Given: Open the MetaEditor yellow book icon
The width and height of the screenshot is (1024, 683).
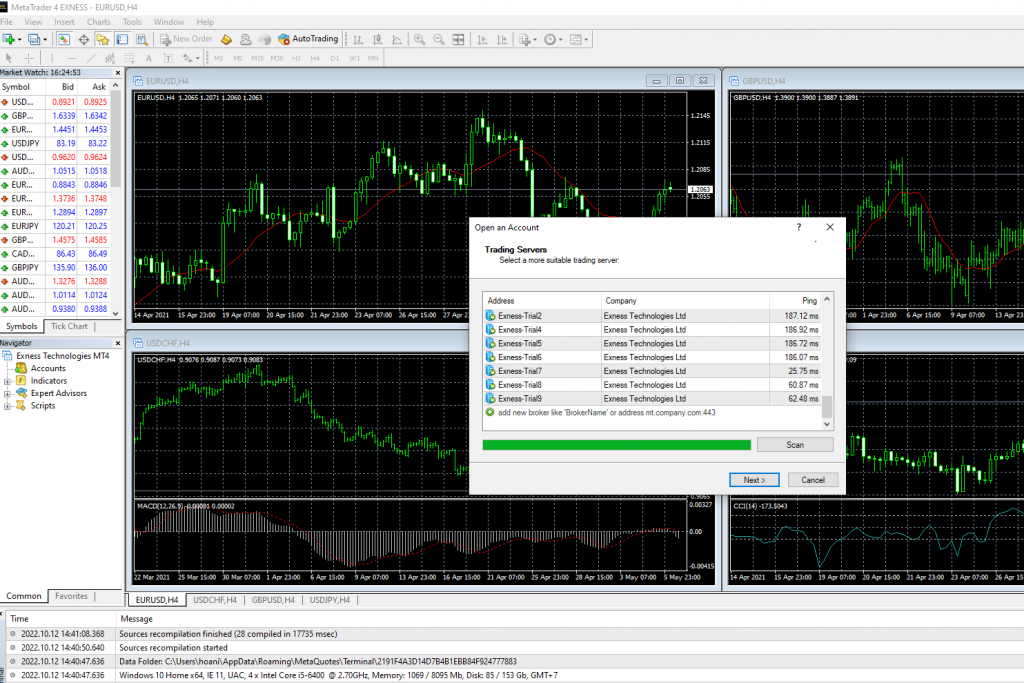Looking at the screenshot, I should point(226,39).
